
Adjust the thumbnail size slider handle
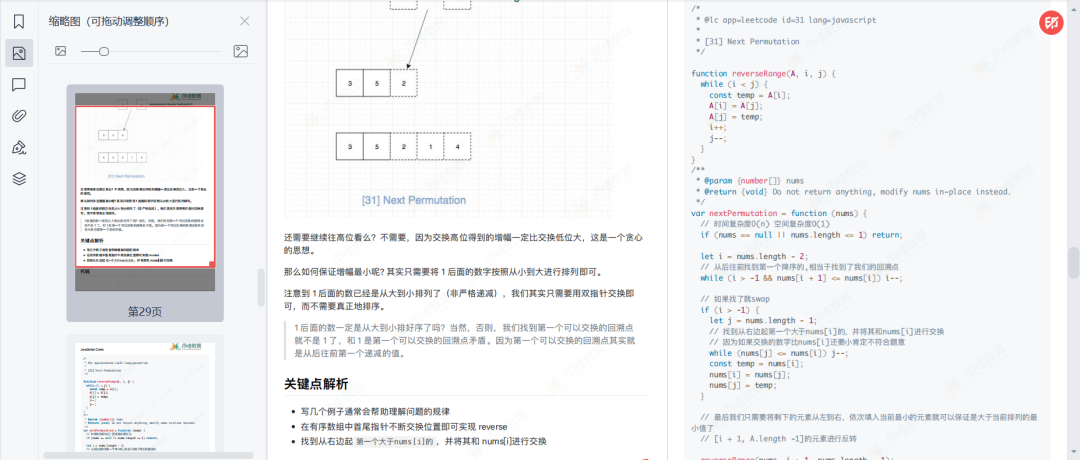coord(103,51)
